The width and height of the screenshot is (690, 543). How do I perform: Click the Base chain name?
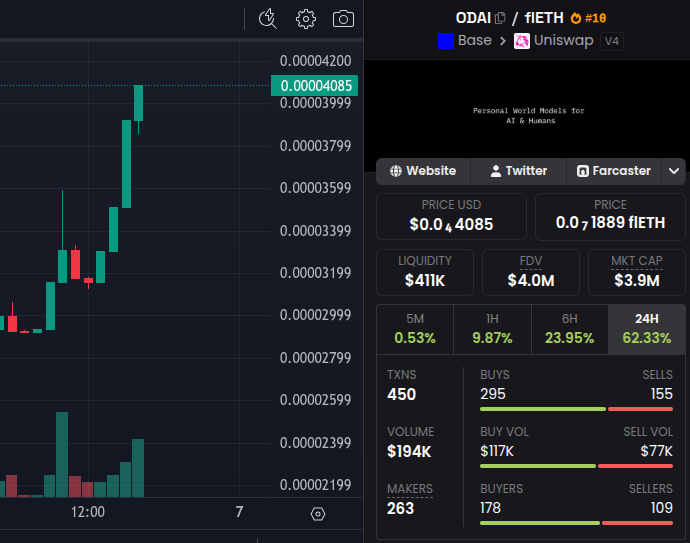coord(474,40)
